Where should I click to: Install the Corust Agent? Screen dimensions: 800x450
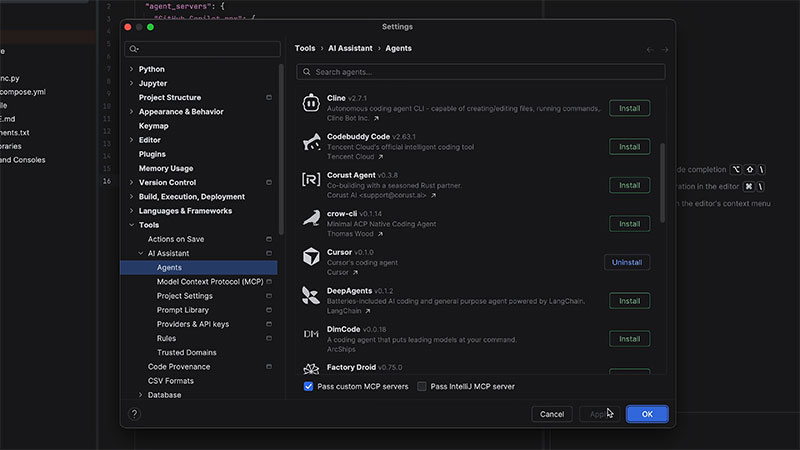630,185
